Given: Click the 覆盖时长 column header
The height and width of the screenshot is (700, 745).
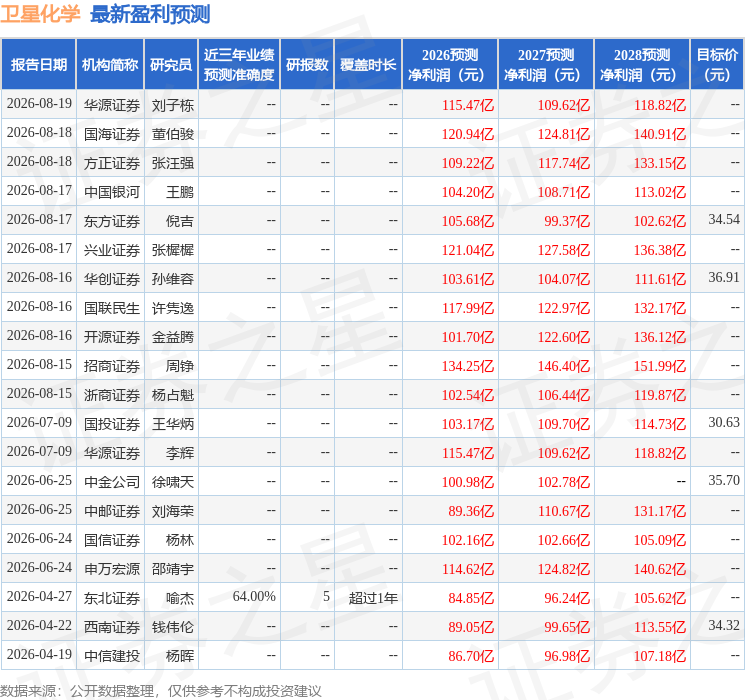Looking at the screenshot, I should [x=368, y=65].
